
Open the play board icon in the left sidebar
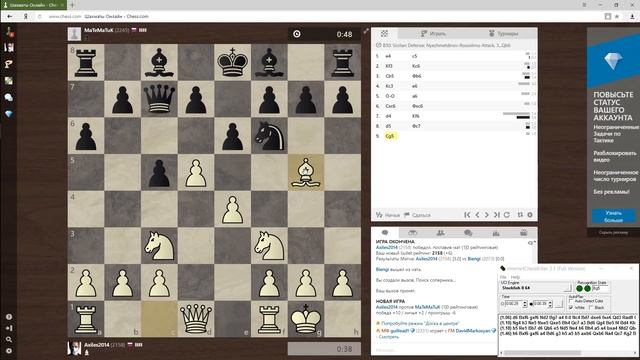[x=9, y=48]
